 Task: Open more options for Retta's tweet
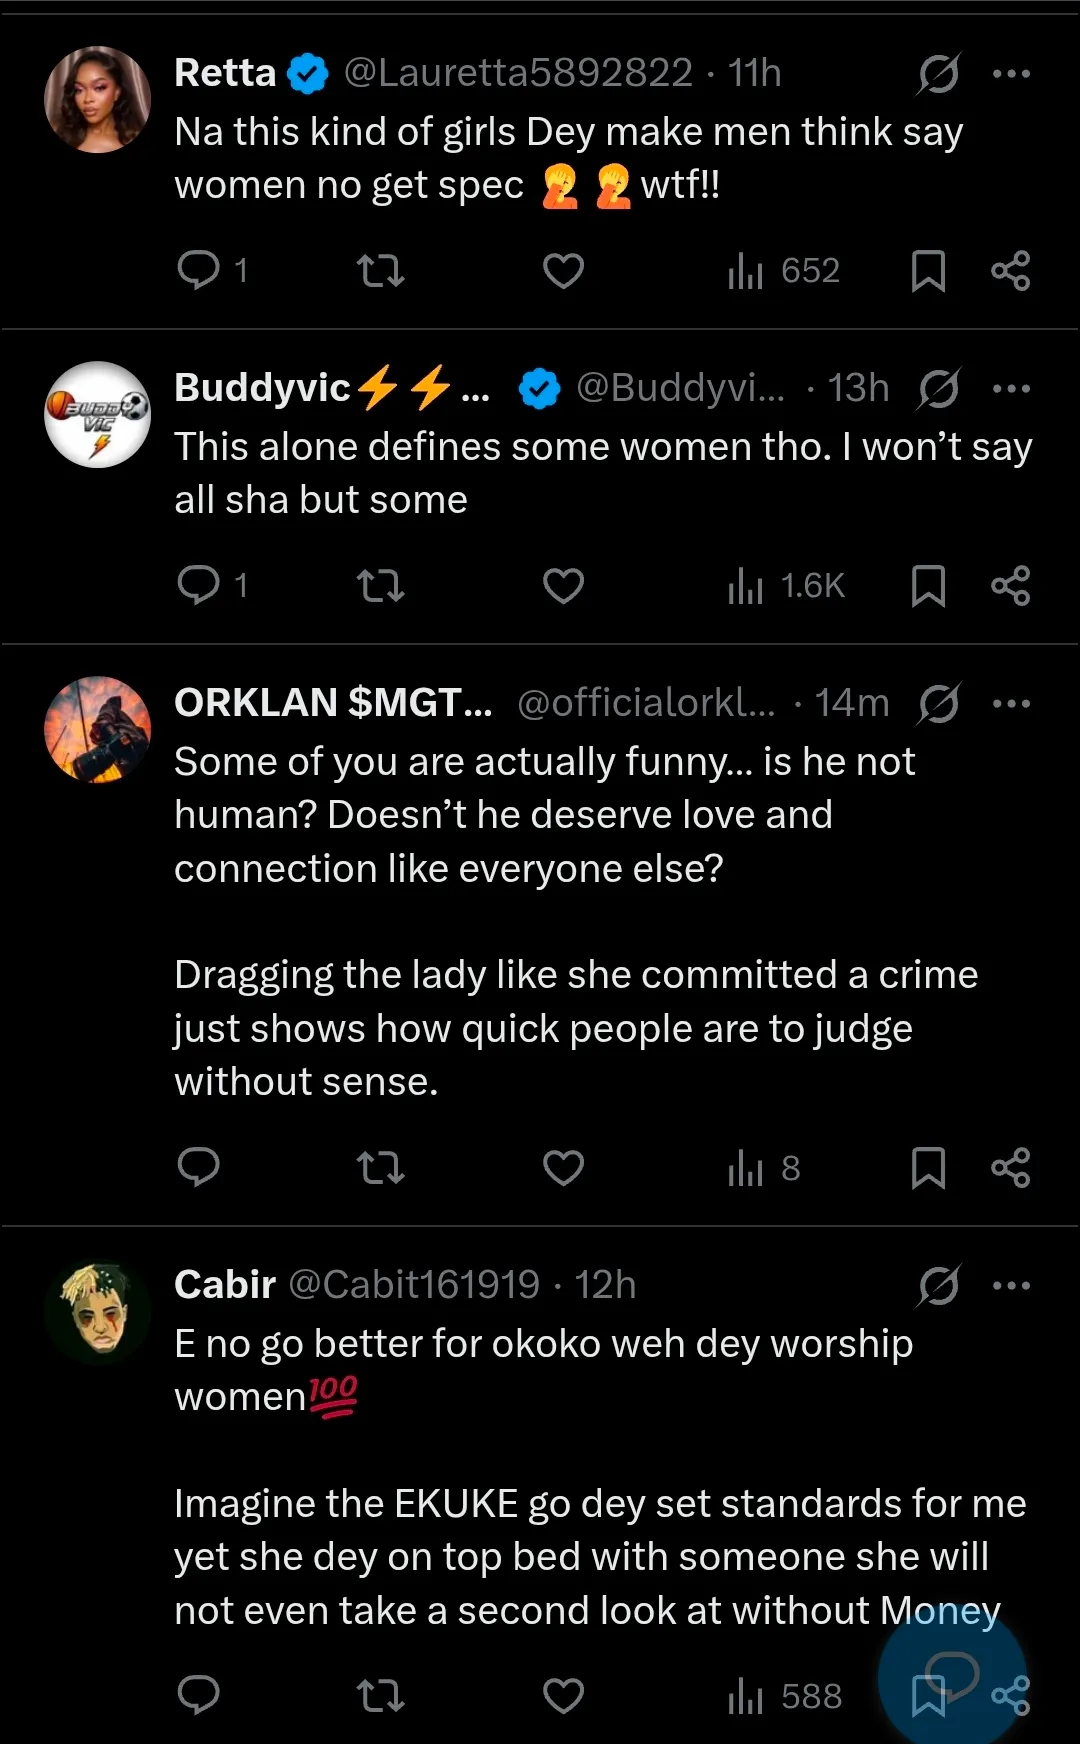click(x=1011, y=74)
